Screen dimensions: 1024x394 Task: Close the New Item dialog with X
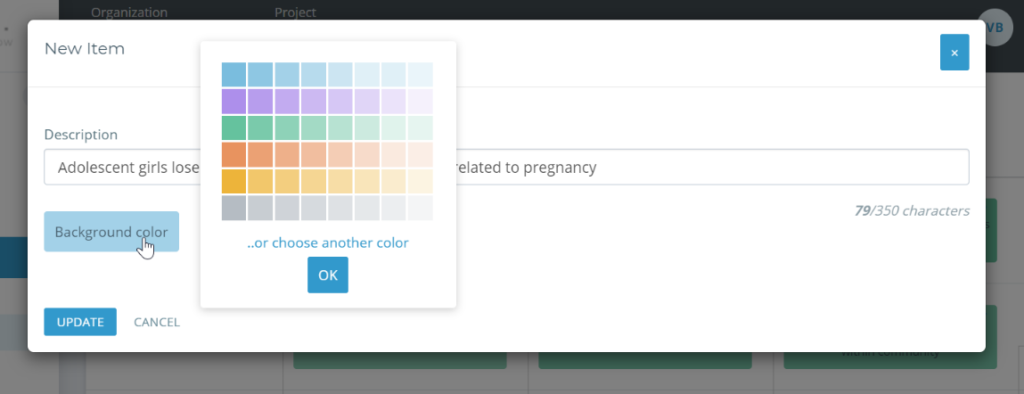point(954,52)
